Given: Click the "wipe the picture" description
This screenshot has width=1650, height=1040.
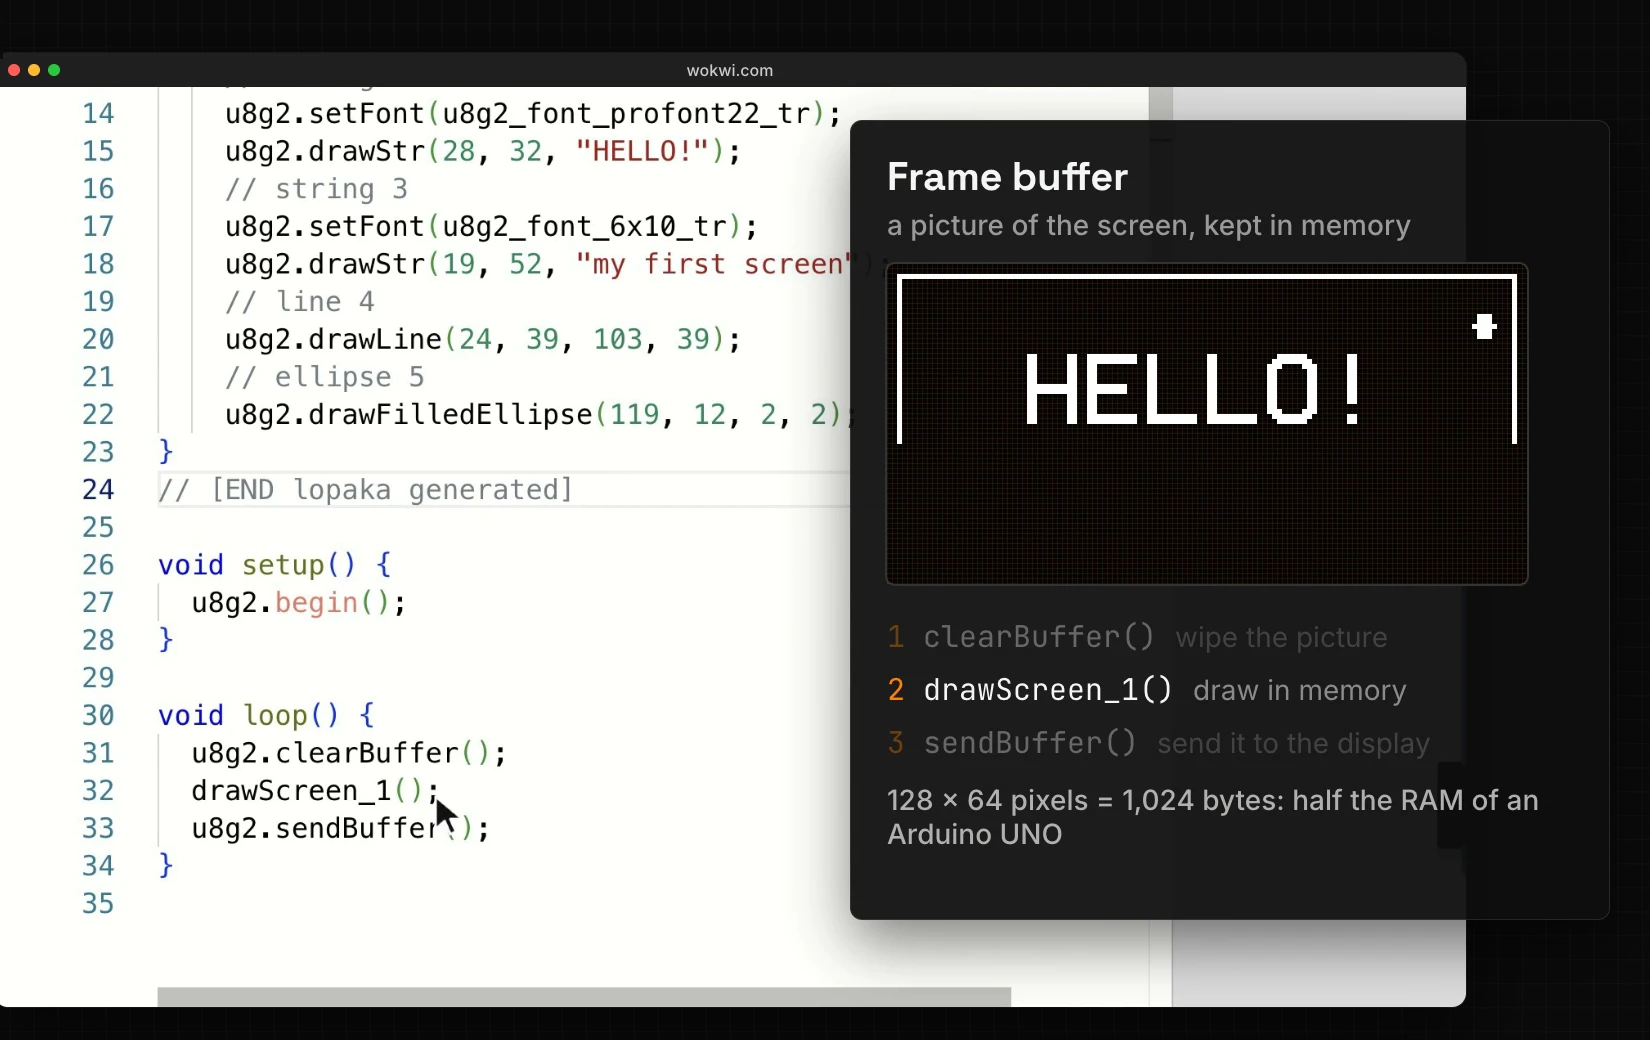Looking at the screenshot, I should tap(1281, 638).
